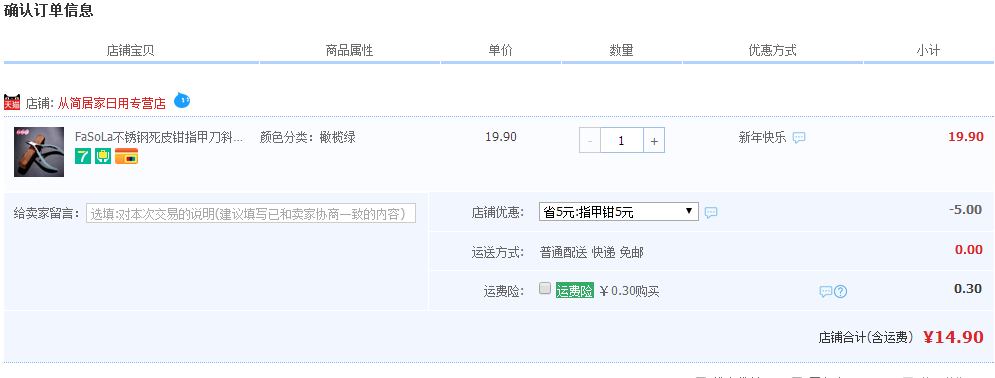The height and width of the screenshot is (378, 995).
Task: Click the 优惠方式 column header
Action: pos(773,51)
